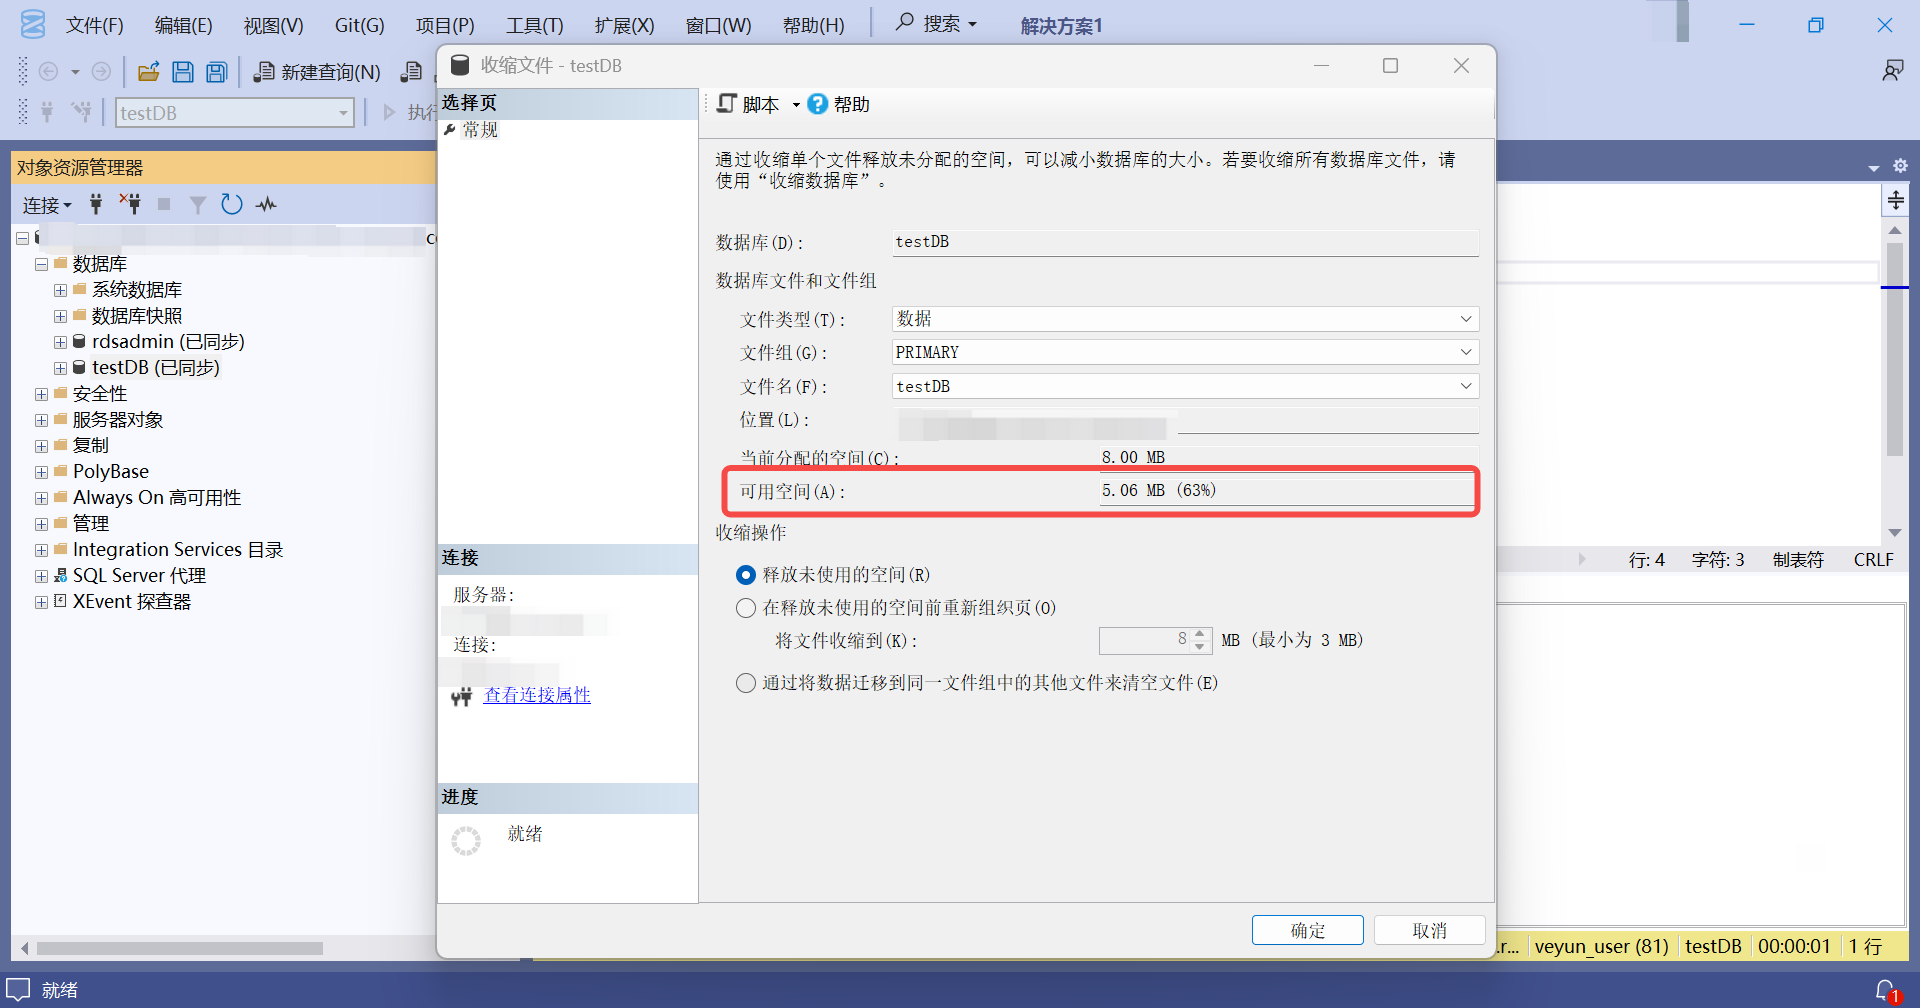The width and height of the screenshot is (1920, 1008).
Task: Select 在释放未使用的空间前重新组织页 radio option
Action: point(746,608)
